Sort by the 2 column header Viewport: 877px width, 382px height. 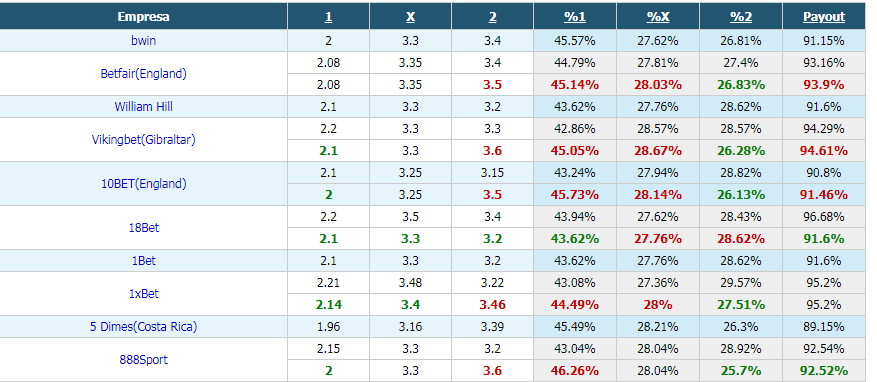click(493, 17)
